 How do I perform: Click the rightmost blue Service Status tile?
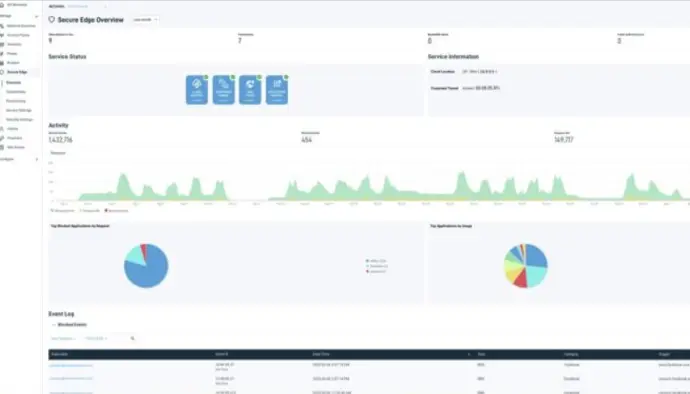pyautogui.click(x=277, y=90)
